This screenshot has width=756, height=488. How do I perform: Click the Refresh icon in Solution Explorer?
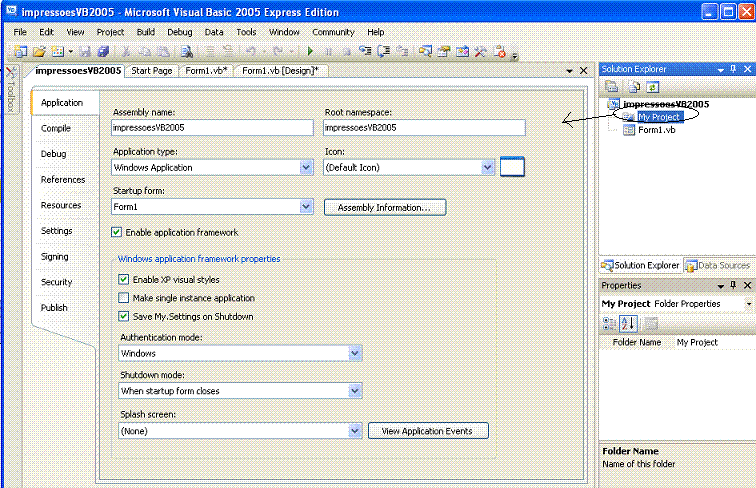pos(652,87)
